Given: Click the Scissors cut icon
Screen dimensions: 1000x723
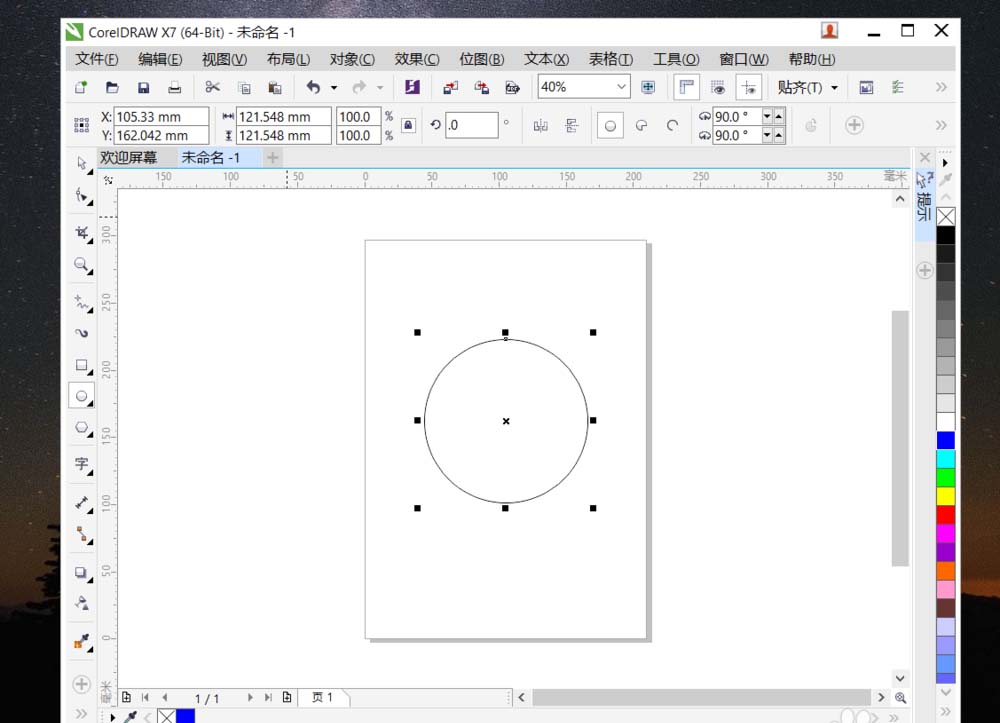Looking at the screenshot, I should click(x=212, y=88).
